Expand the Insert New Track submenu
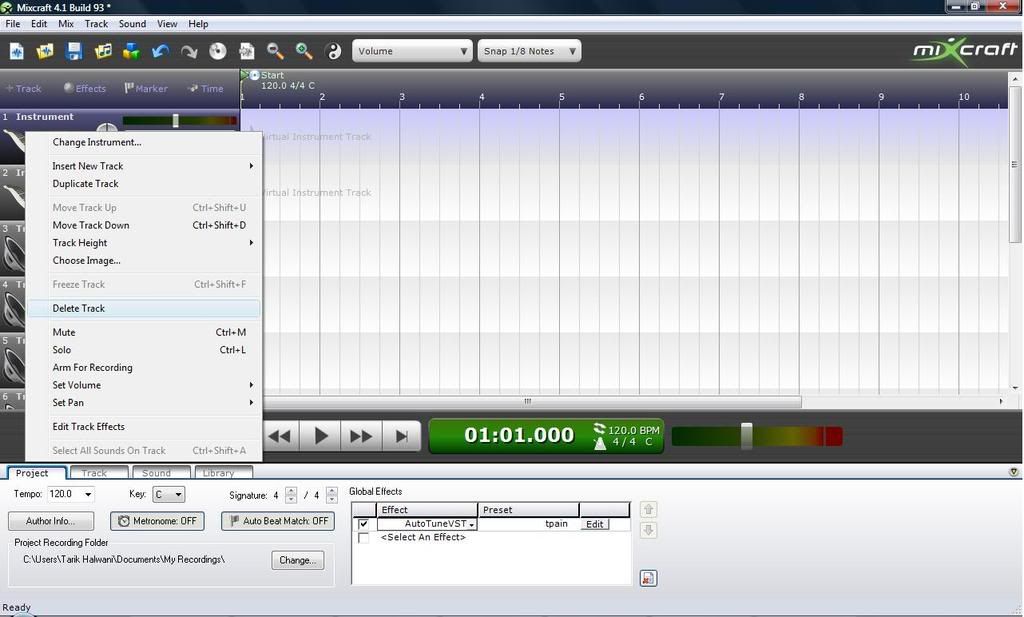Viewport: 1024px width, 617px height. [143, 166]
